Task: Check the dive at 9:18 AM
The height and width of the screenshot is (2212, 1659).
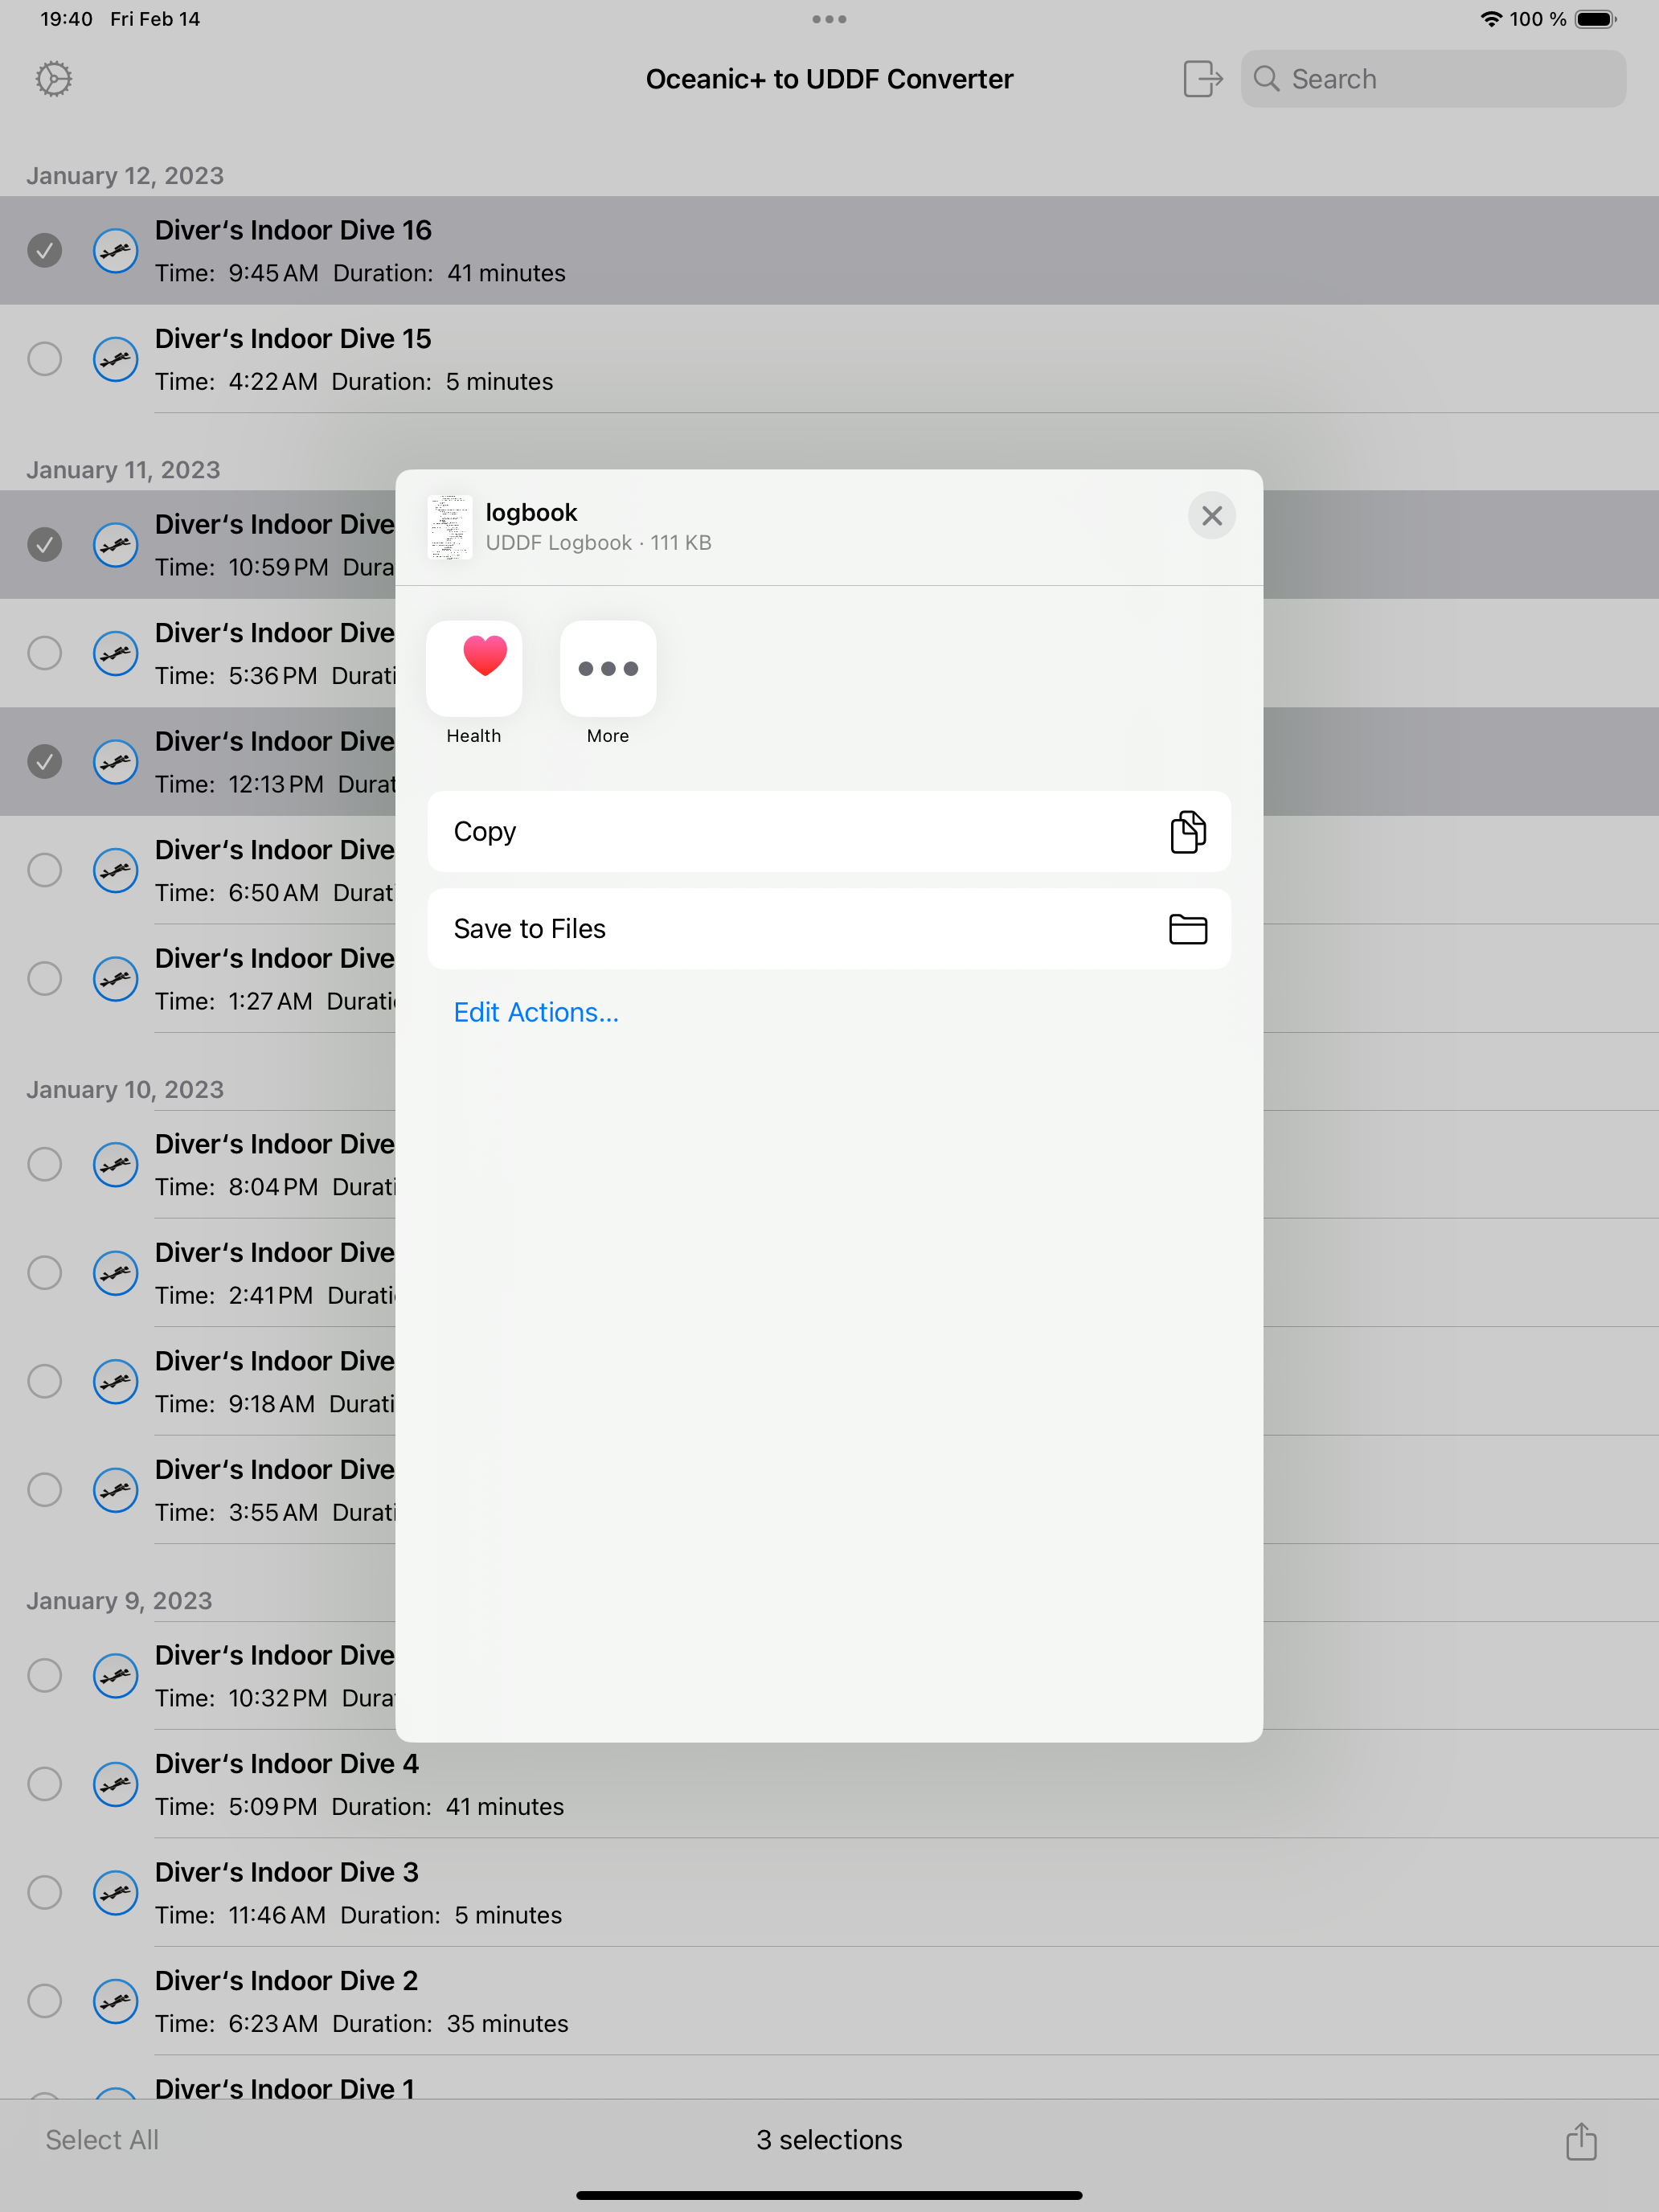Action: coord(45,1381)
